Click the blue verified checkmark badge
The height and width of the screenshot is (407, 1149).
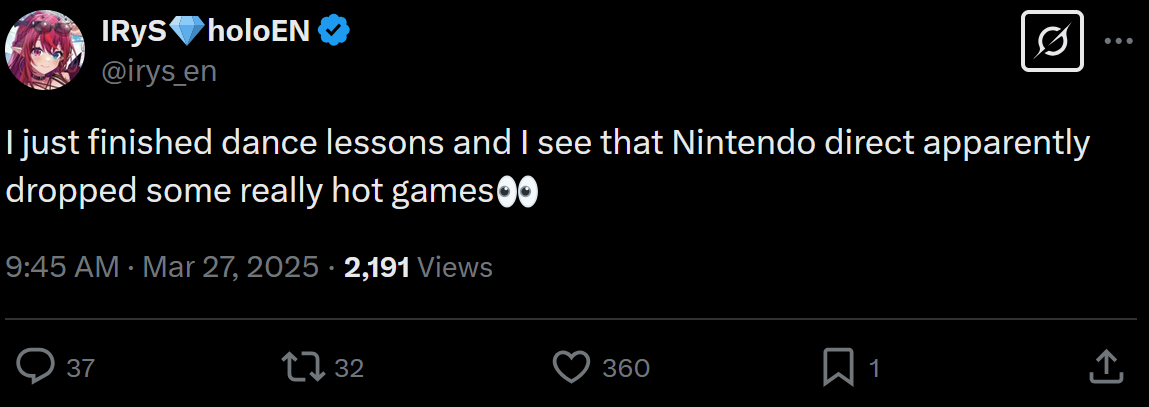[x=334, y=32]
